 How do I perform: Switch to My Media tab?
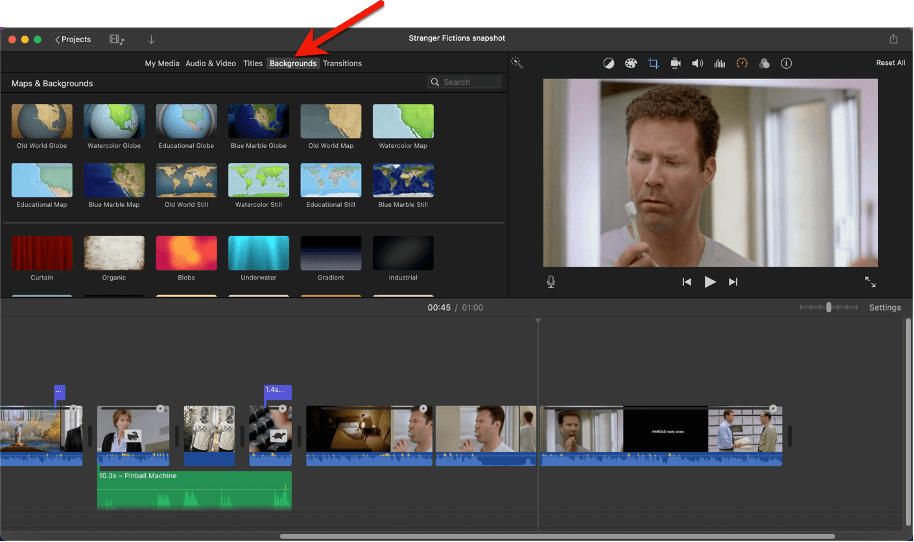162,63
